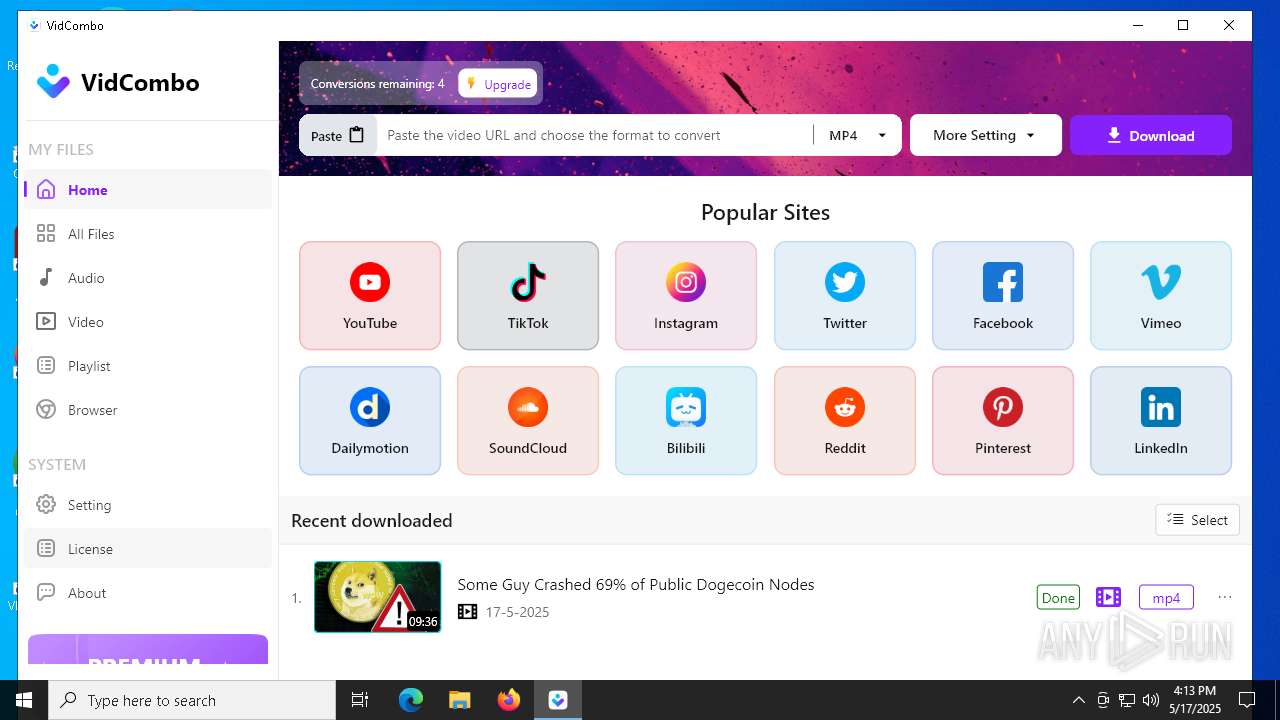The height and width of the screenshot is (720, 1280).
Task: Click the Windows taskbar search box
Action: (192, 700)
